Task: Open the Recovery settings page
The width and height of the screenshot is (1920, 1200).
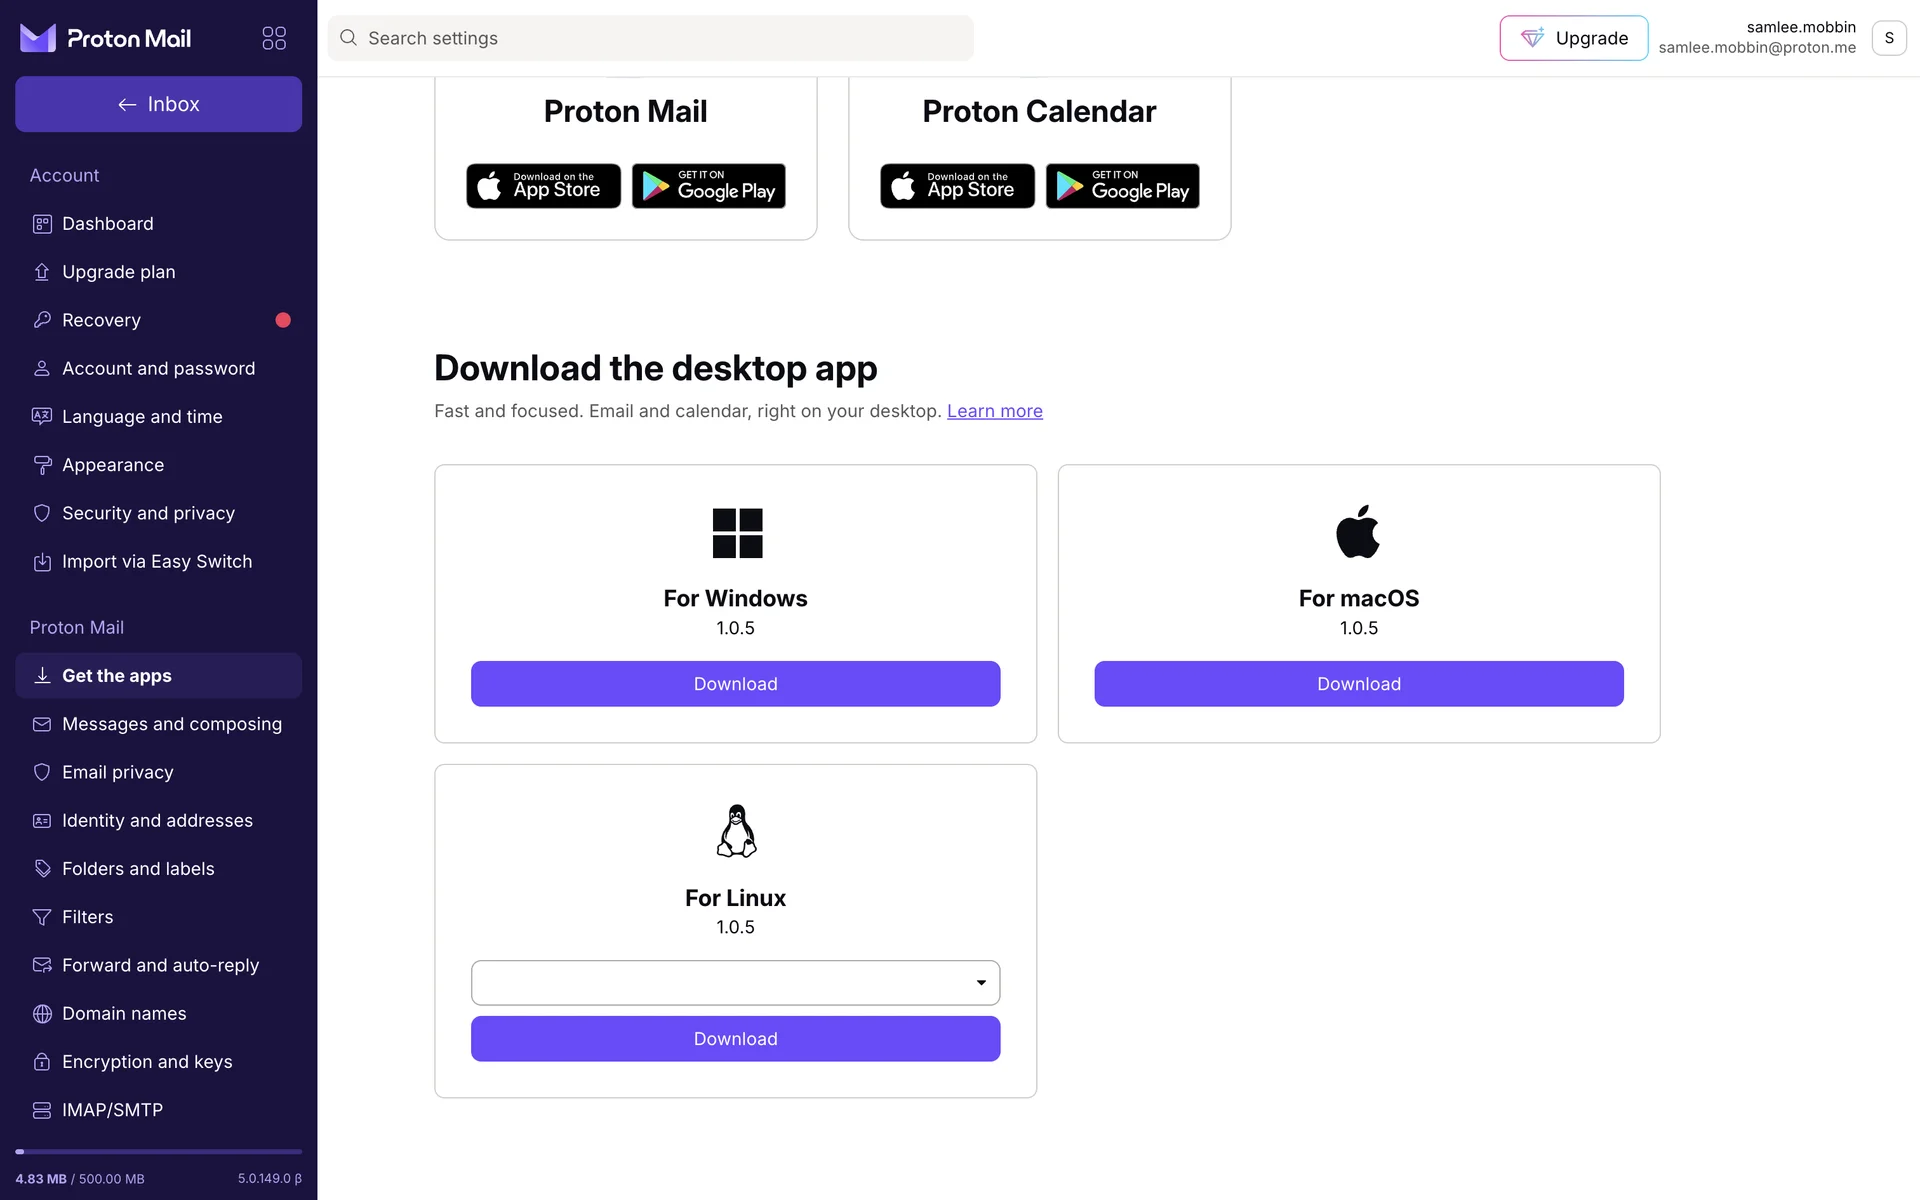Action: [x=101, y=320]
